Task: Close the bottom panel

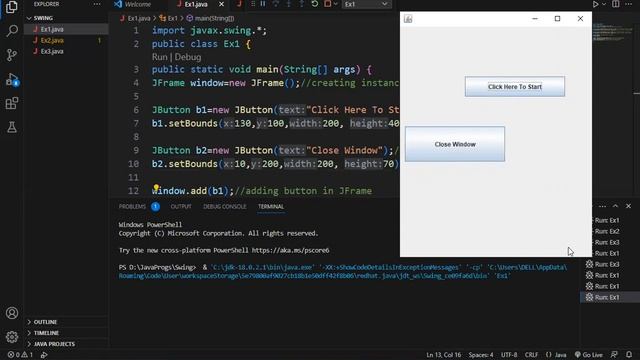Action: pyautogui.click(x=629, y=206)
